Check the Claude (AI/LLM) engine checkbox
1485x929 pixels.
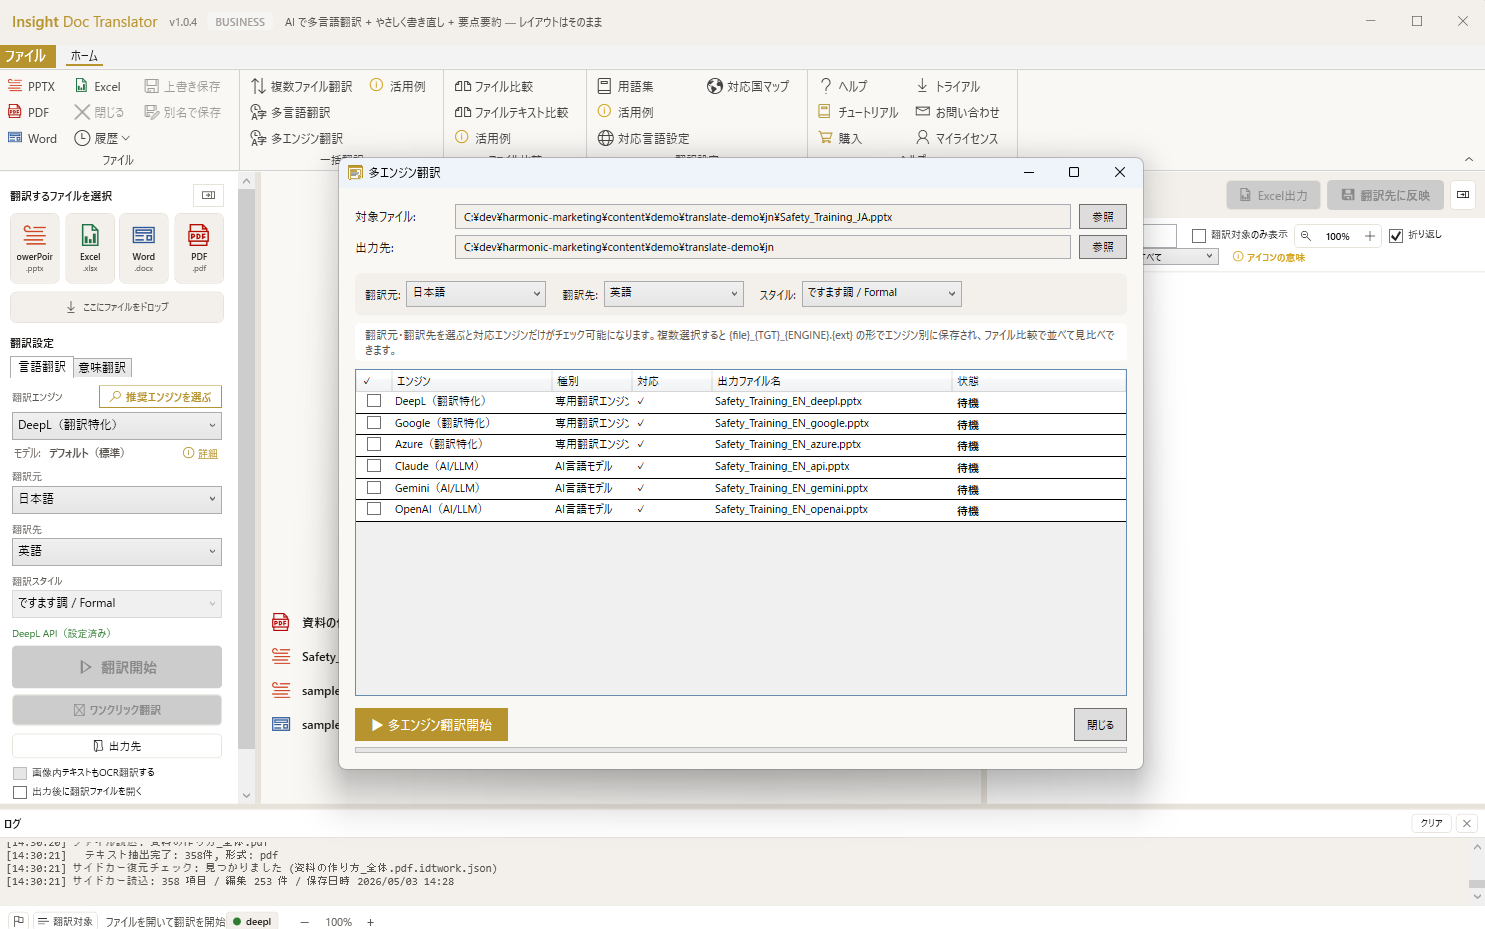[x=374, y=466]
